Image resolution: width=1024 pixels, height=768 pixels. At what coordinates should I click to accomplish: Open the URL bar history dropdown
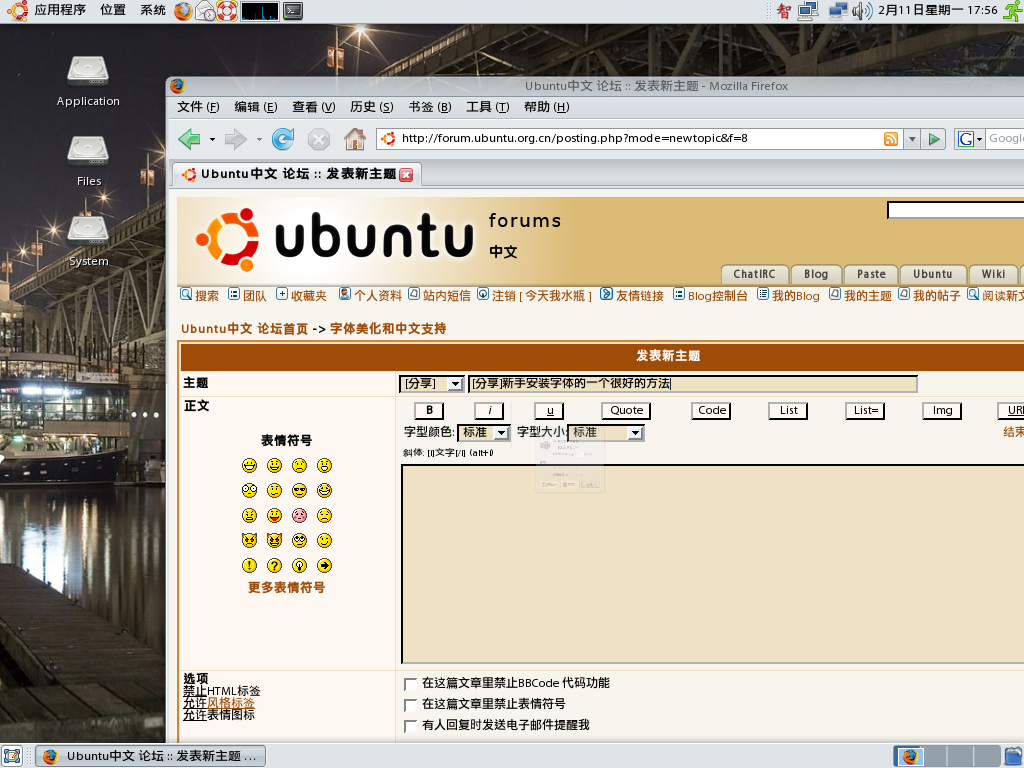click(912, 138)
